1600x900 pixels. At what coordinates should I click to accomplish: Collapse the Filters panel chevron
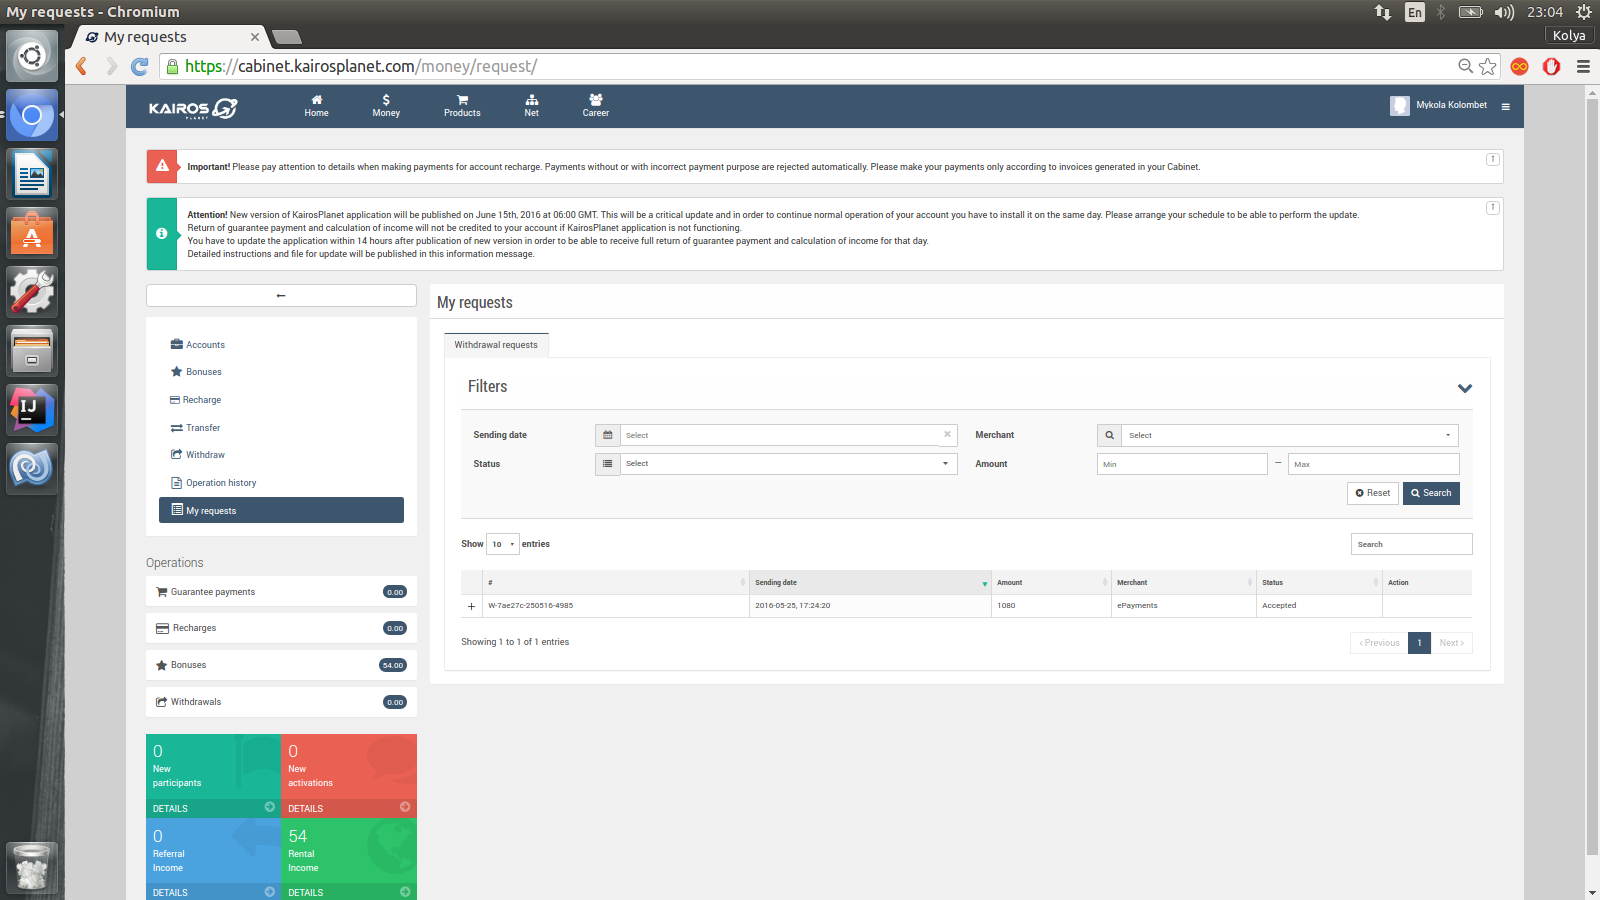click(1464, 388)
